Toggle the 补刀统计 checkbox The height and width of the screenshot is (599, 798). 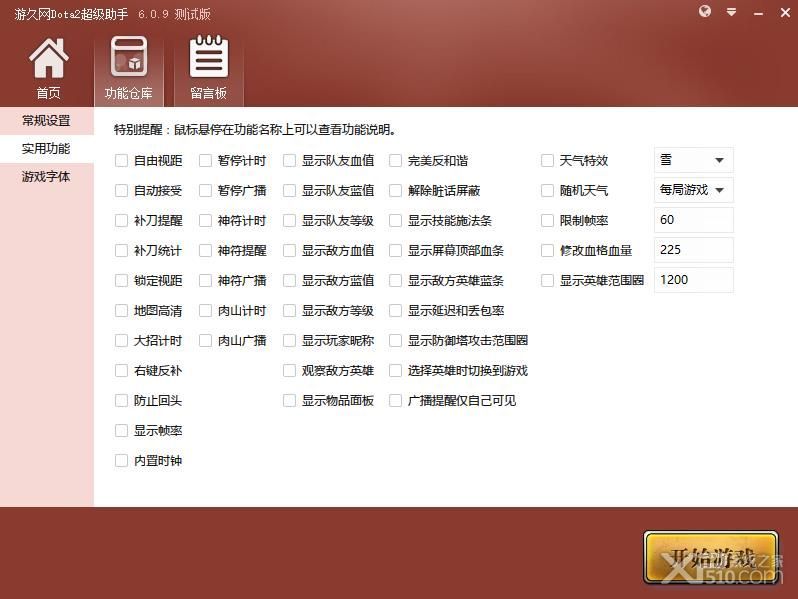[121, 251]
